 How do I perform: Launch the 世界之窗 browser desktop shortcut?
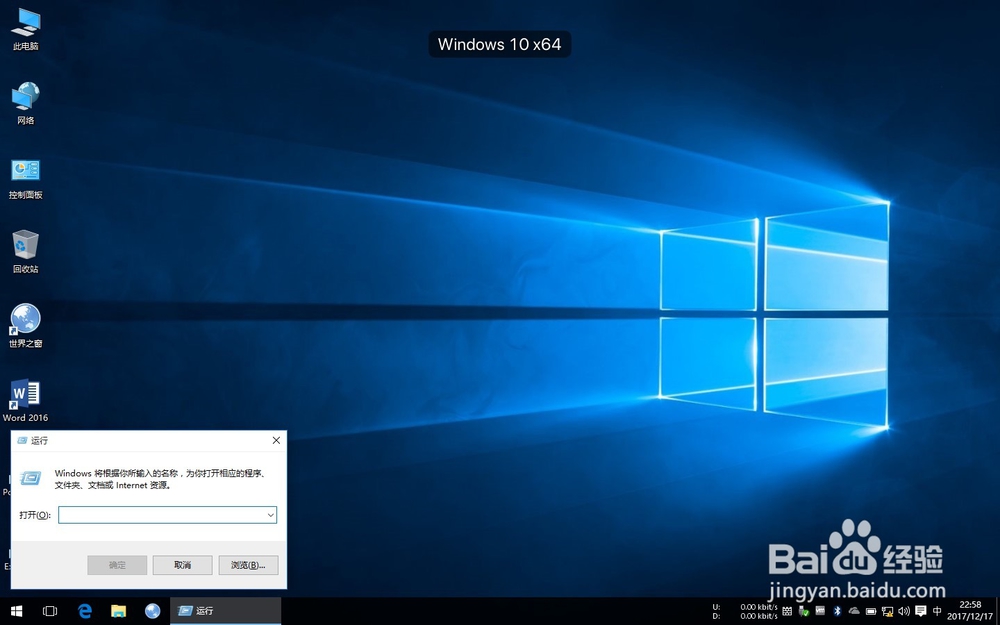pyautogui.click(x=26, y=326)
